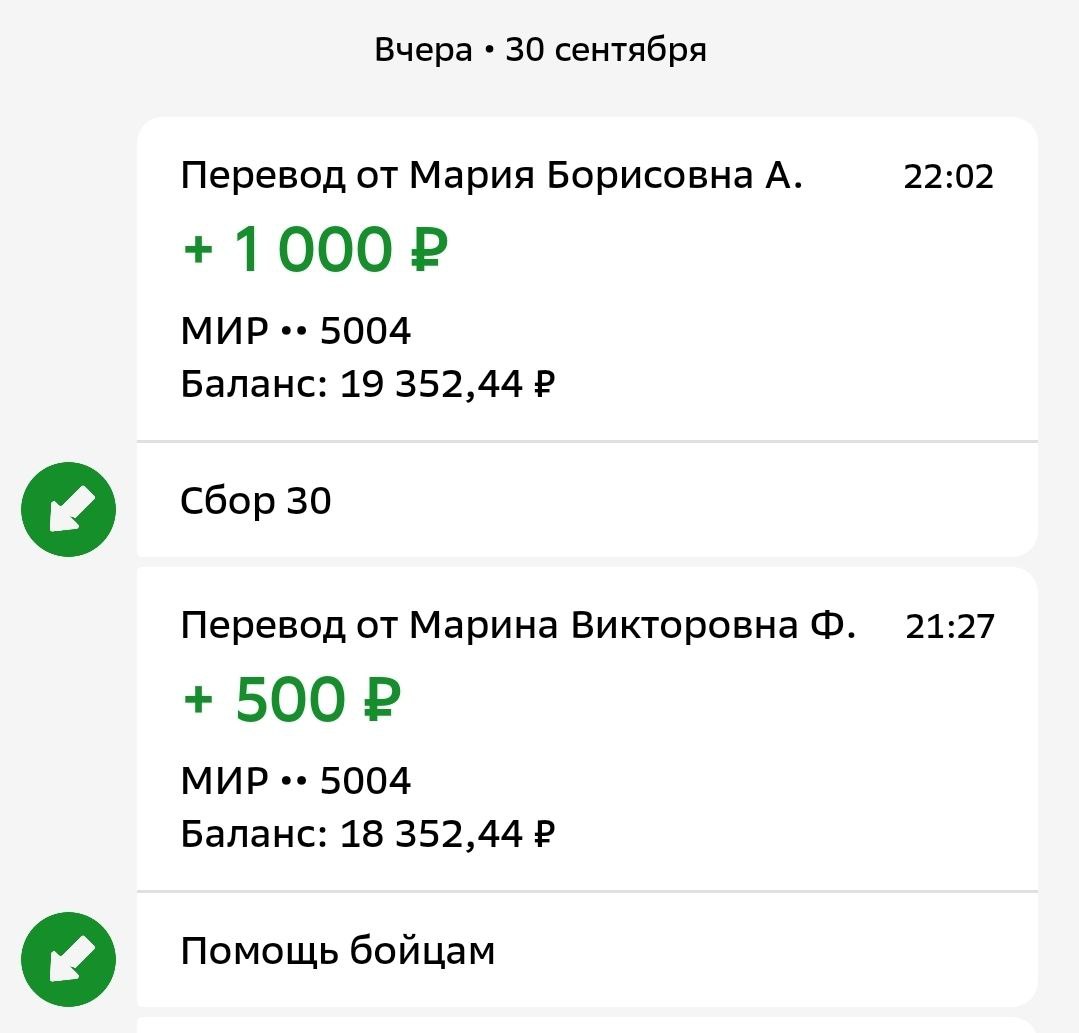
Task: Open the partially visible card at bottom
Action: coord(586,1025)
